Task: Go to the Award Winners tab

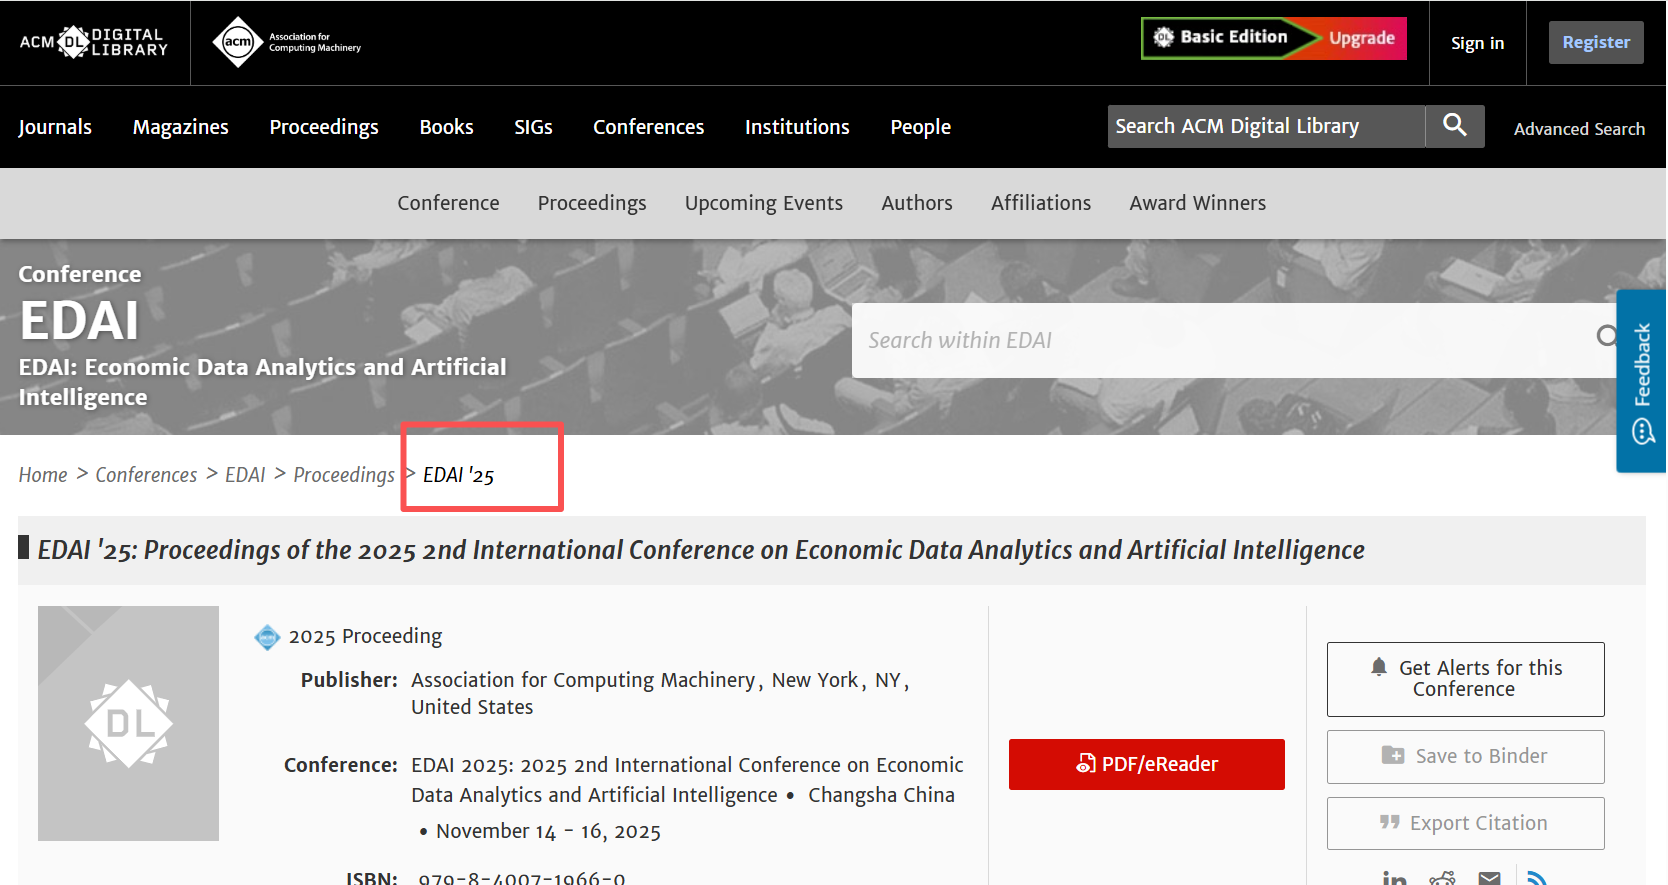Action: 1197,203
